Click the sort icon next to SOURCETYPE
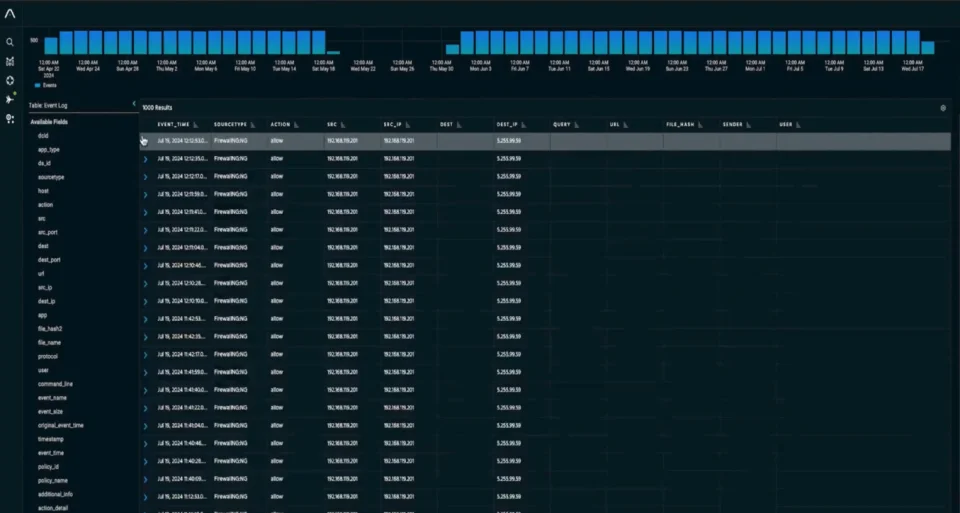Viewport: 960px width, 513px height. (252, 125)
